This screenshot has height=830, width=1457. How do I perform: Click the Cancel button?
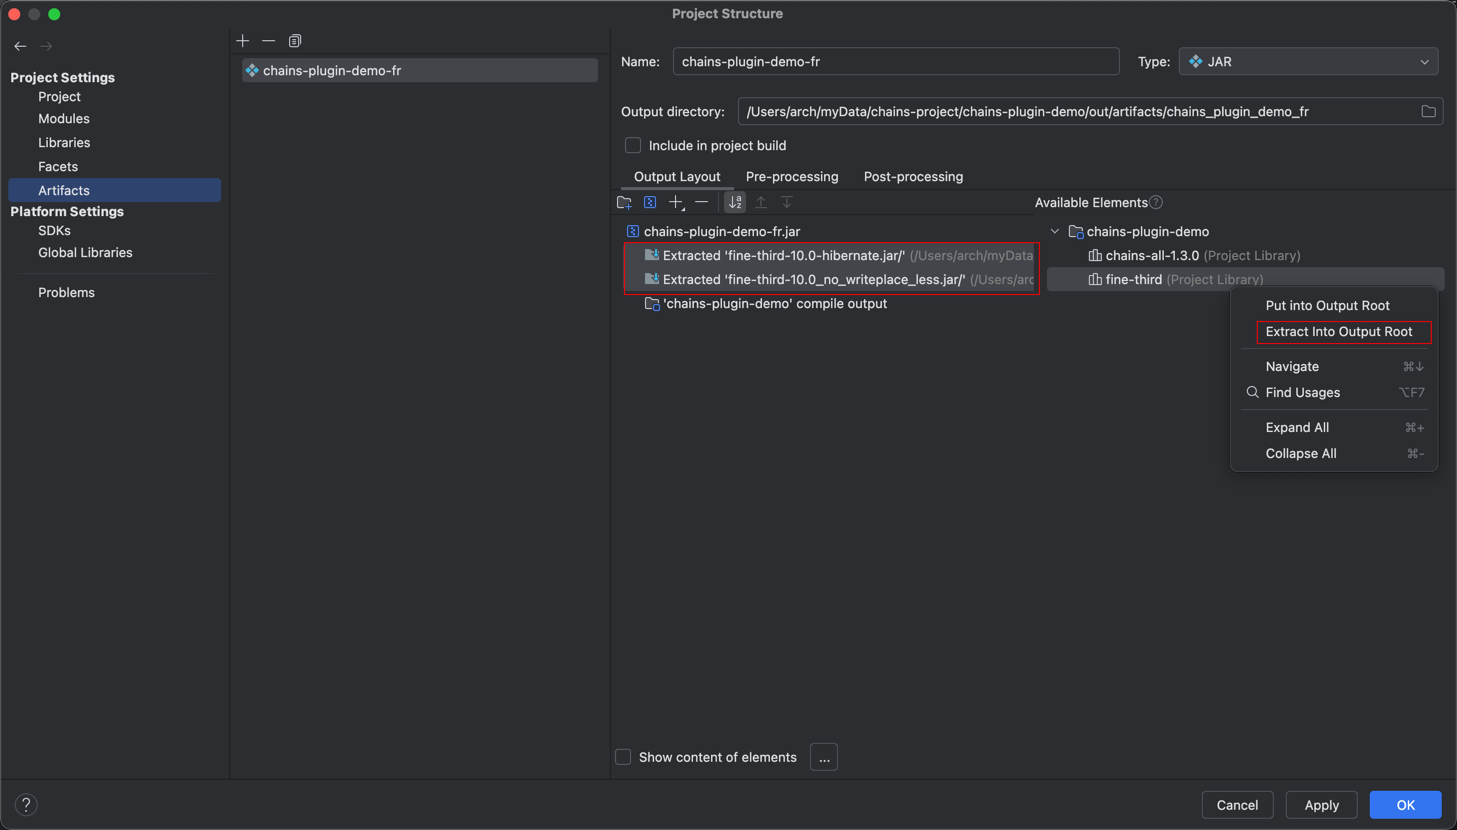1236,805
